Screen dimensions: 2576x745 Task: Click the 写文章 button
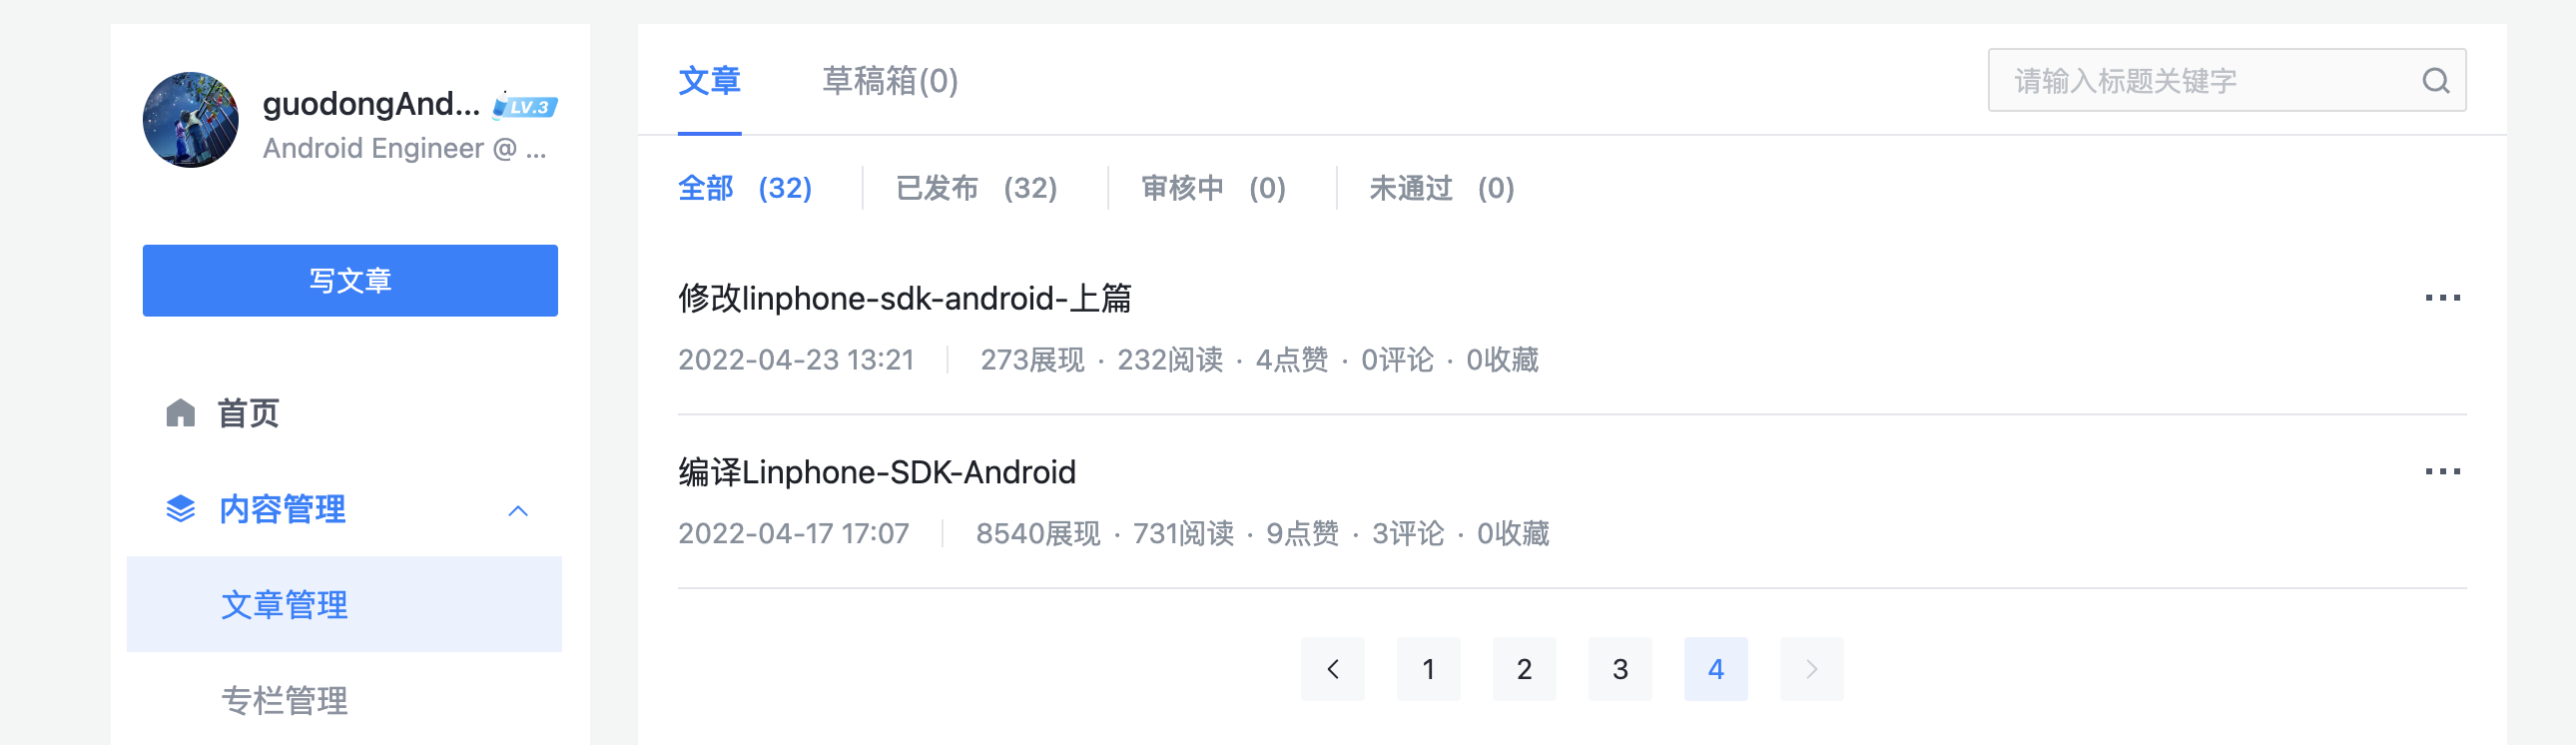[x=350, y=281]
